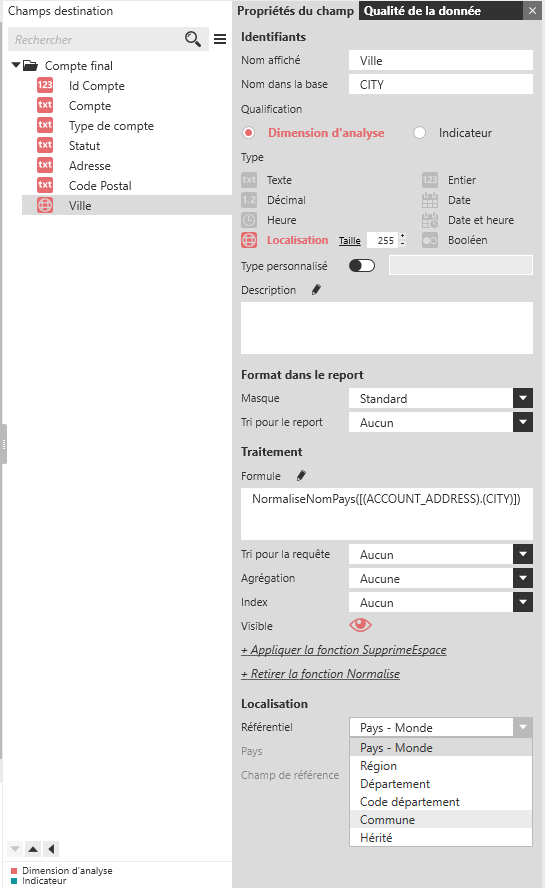This screenshot has height=888, width=545.
Task: Collapse the Compte final tree node
Action: tap(16, 65)
